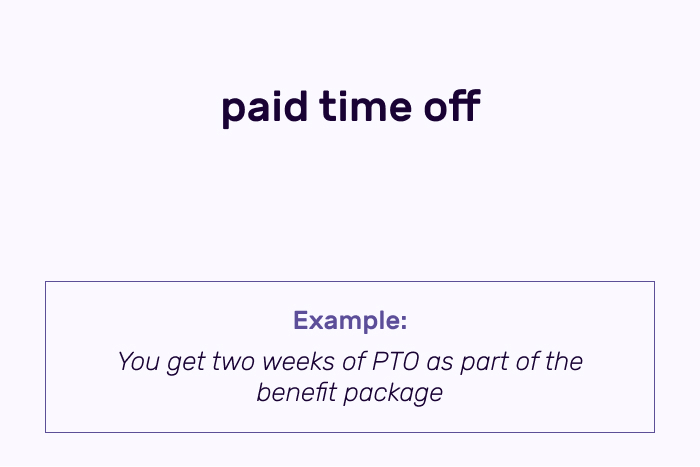
Task: Click the word "the" ending the first example line
Action: coord(564,361)
